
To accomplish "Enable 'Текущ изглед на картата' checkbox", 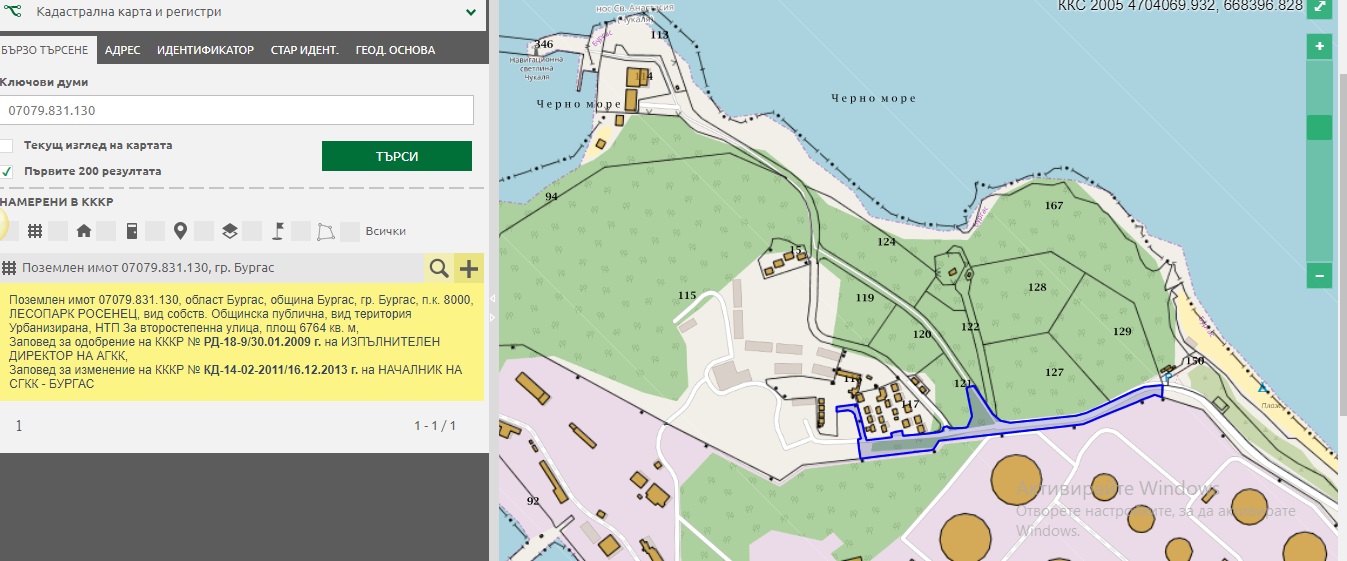I will (x=6, y=146).
